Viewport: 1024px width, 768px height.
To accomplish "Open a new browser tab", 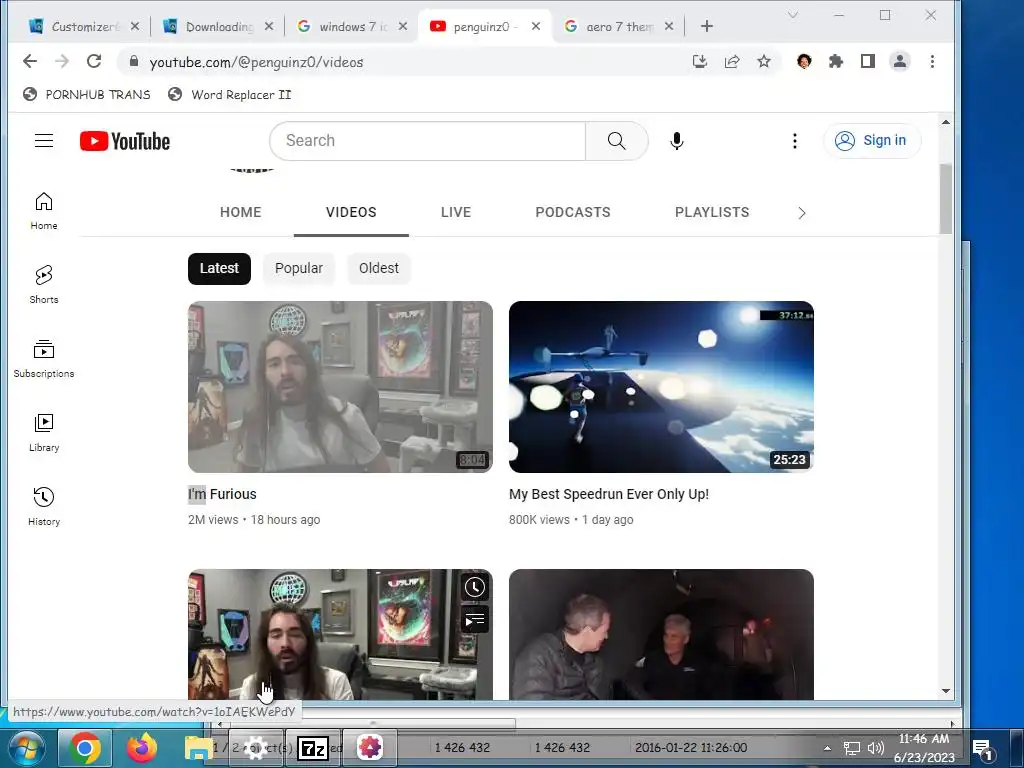I will pos(707,26).
